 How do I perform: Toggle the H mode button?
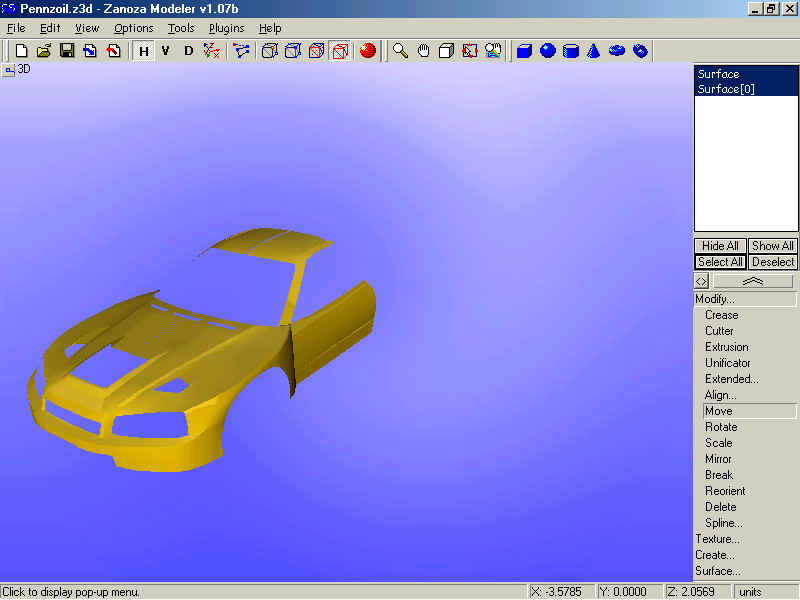click(144, 51)
